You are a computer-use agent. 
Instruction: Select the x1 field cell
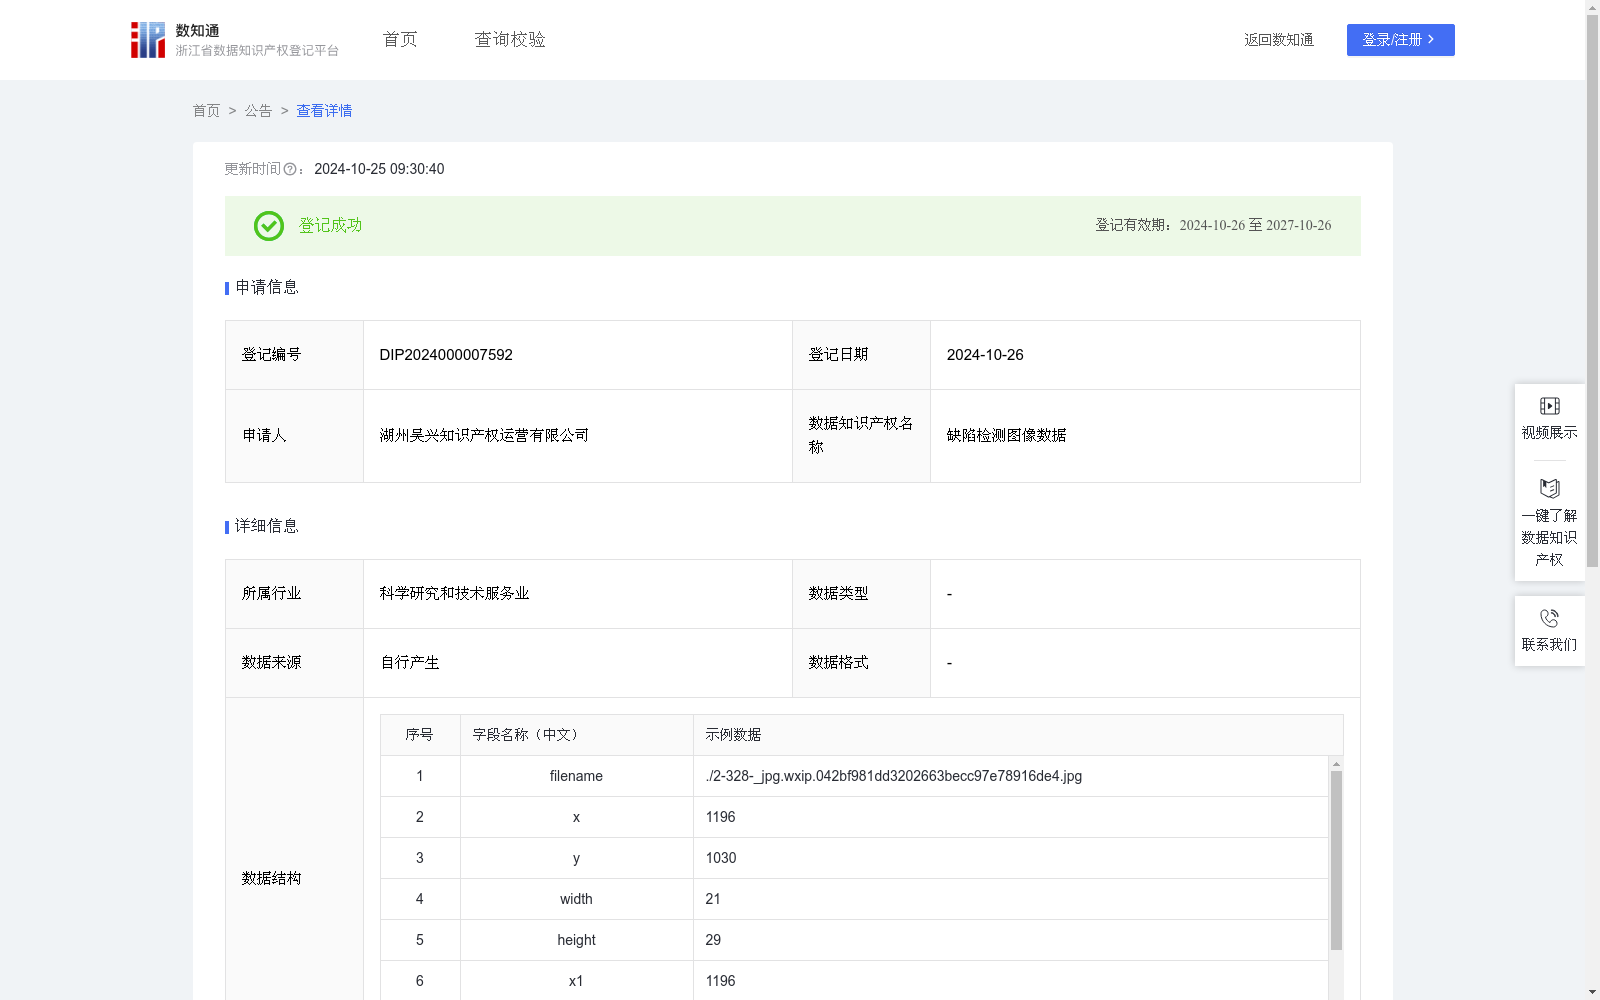(x=576, y=981)
